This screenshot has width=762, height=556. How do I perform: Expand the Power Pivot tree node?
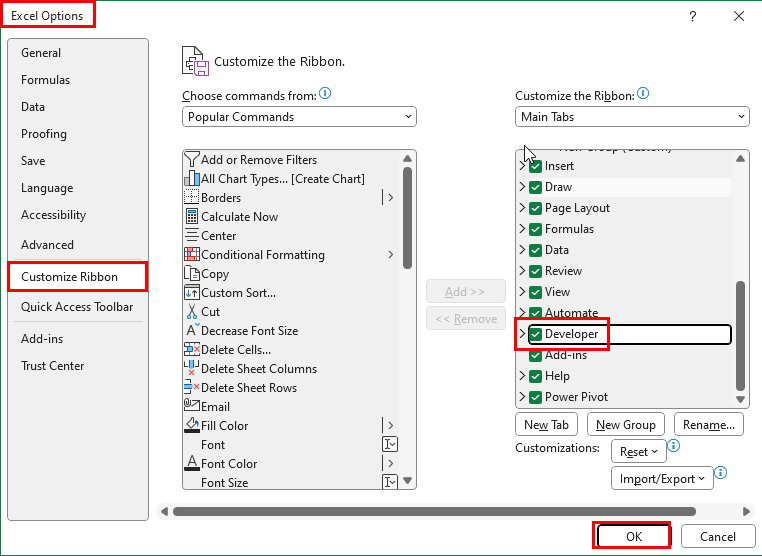point(522,397)
